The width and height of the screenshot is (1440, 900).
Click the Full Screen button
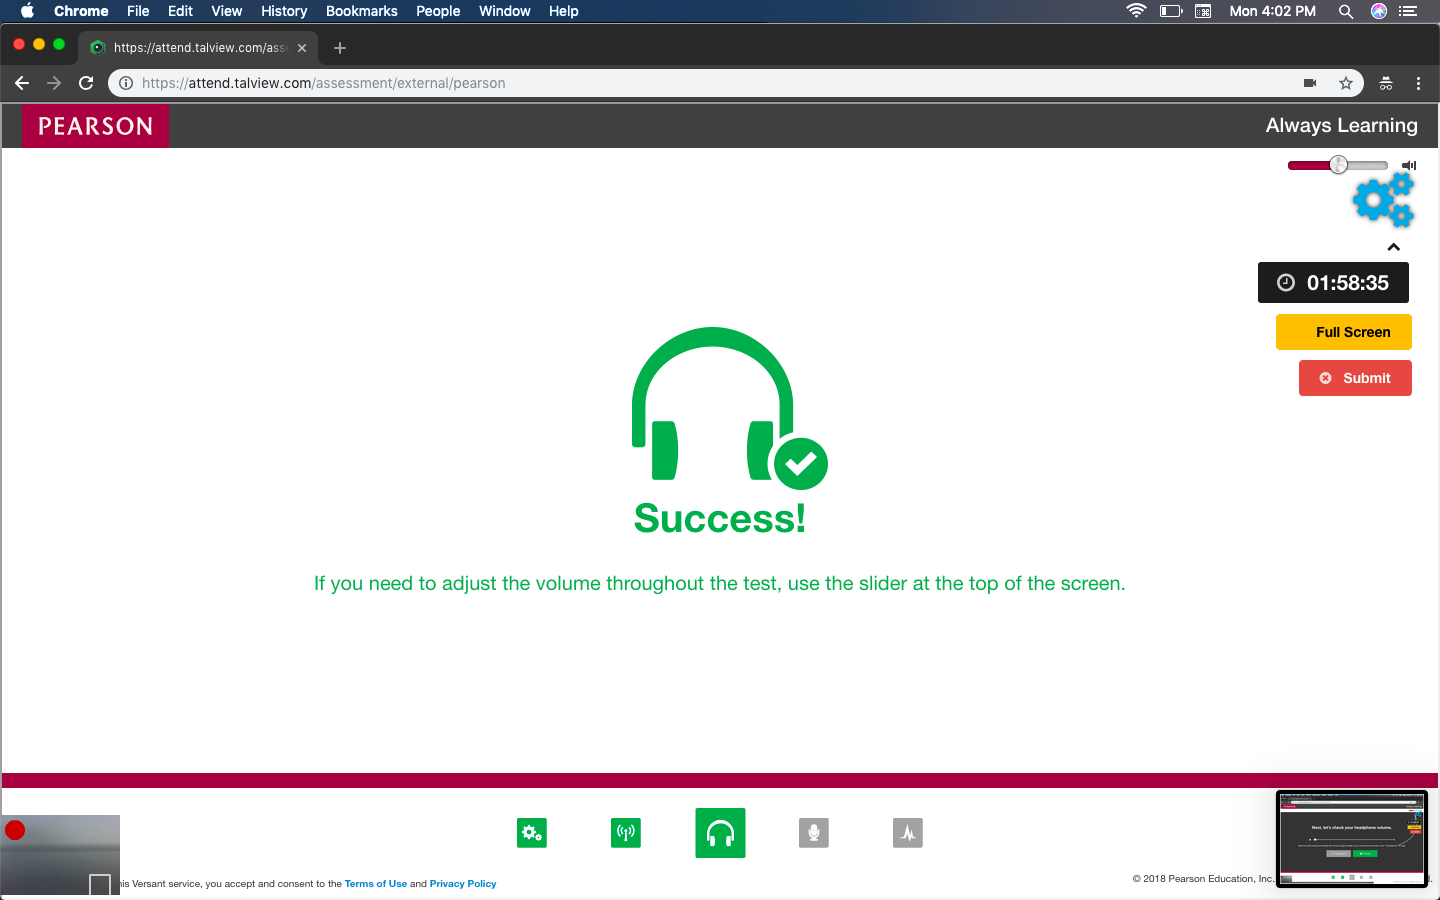click(1344, 332)
